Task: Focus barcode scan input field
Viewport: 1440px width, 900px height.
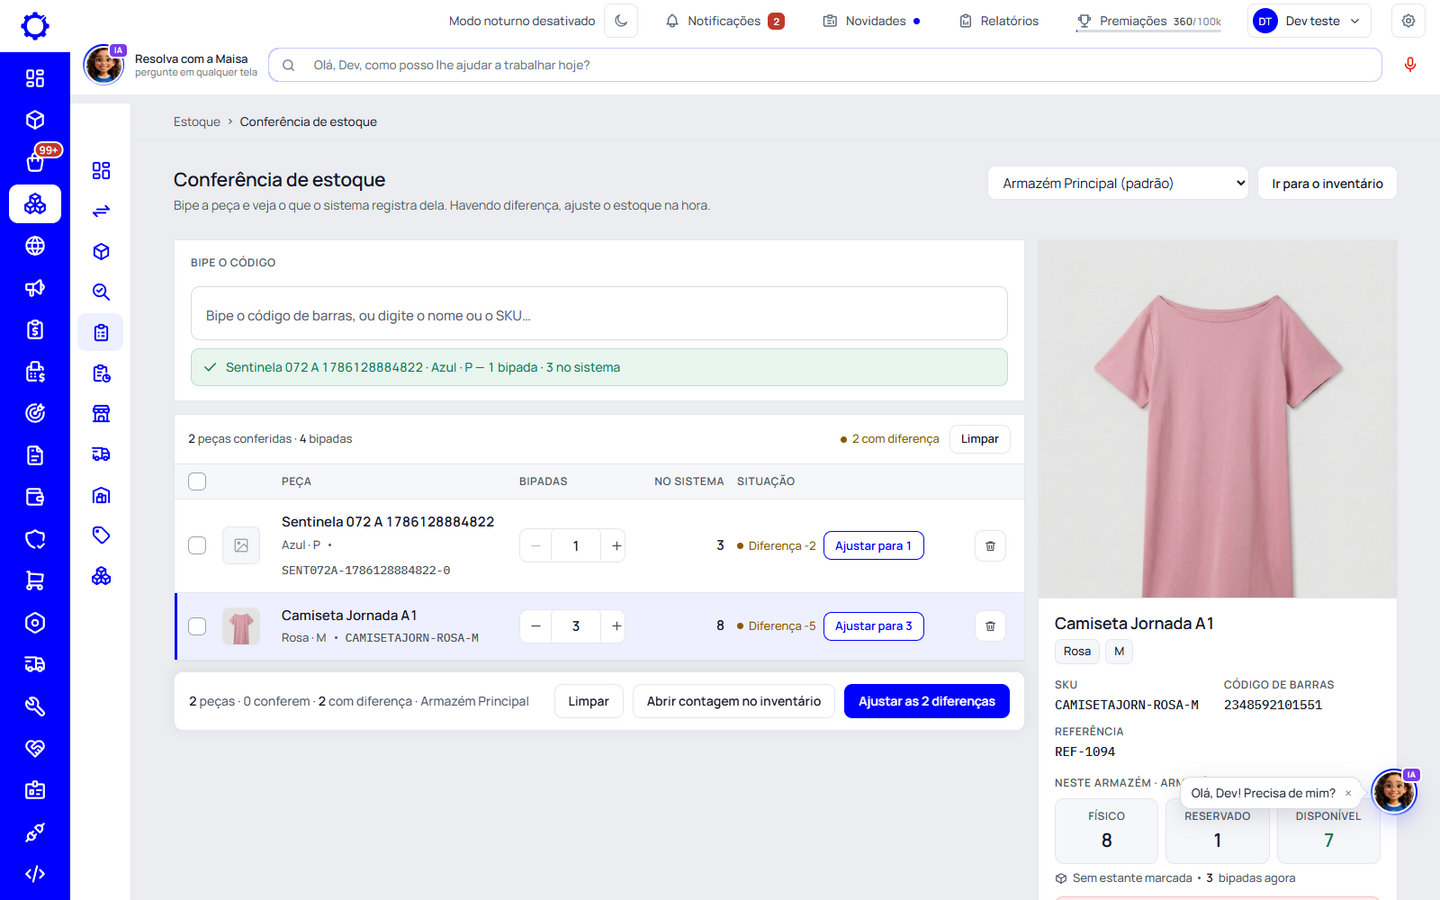Action: pyautogui.click(x=599, y=314)
